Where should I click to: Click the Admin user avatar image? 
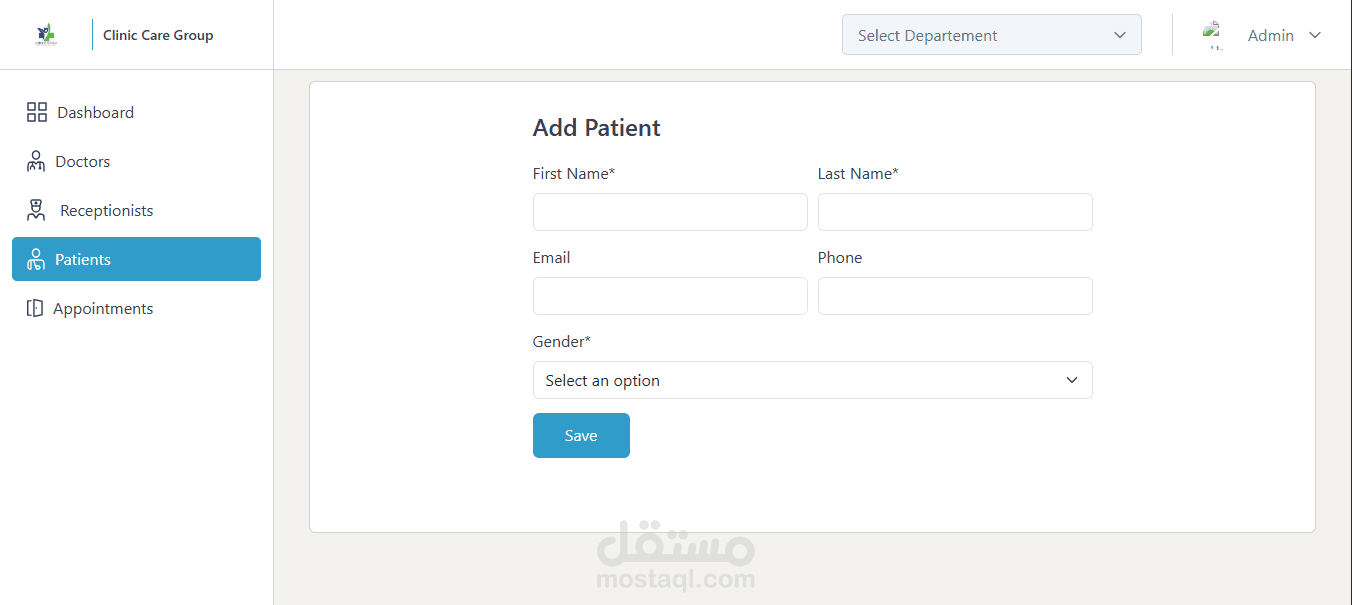point(1214,35)
